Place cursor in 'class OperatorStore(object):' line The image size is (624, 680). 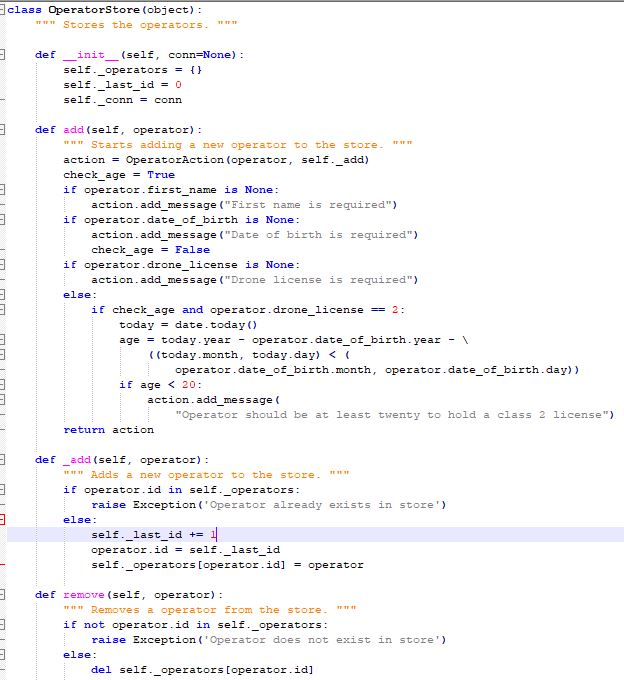[x=105, y=10]
